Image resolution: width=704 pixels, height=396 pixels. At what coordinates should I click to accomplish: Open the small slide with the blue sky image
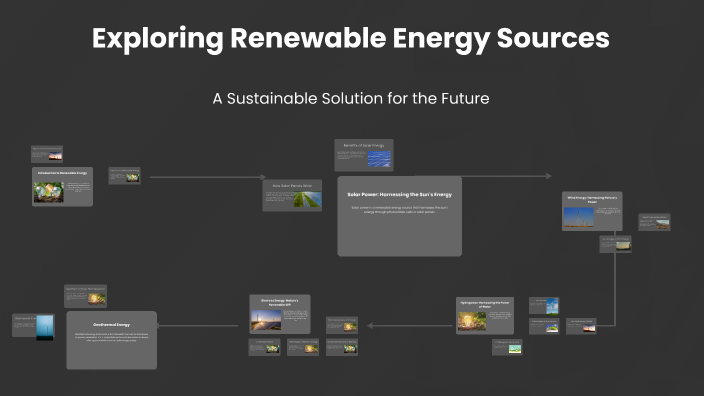tap(544, 306)
